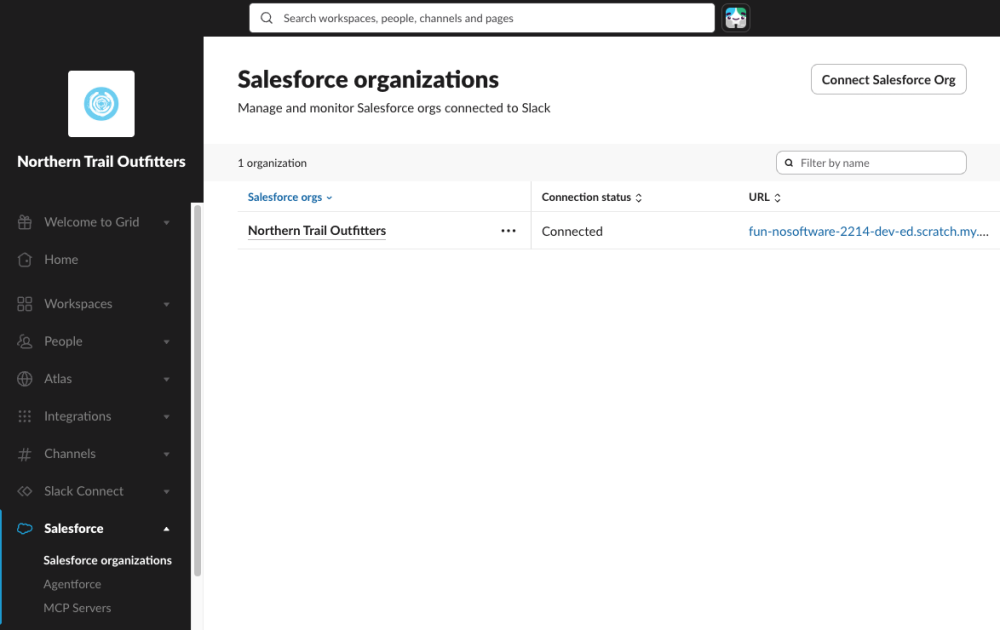Viewport: 1000px width, 630px height.
Task: Expand the Integrations section arrow
Action: point(166,417)
